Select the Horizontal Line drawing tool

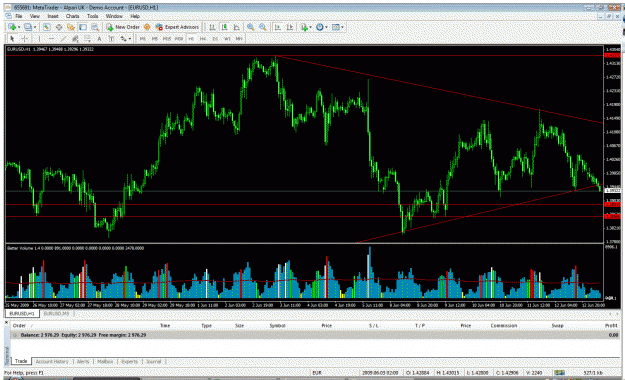pyautogui.click(x=51, y=39)
